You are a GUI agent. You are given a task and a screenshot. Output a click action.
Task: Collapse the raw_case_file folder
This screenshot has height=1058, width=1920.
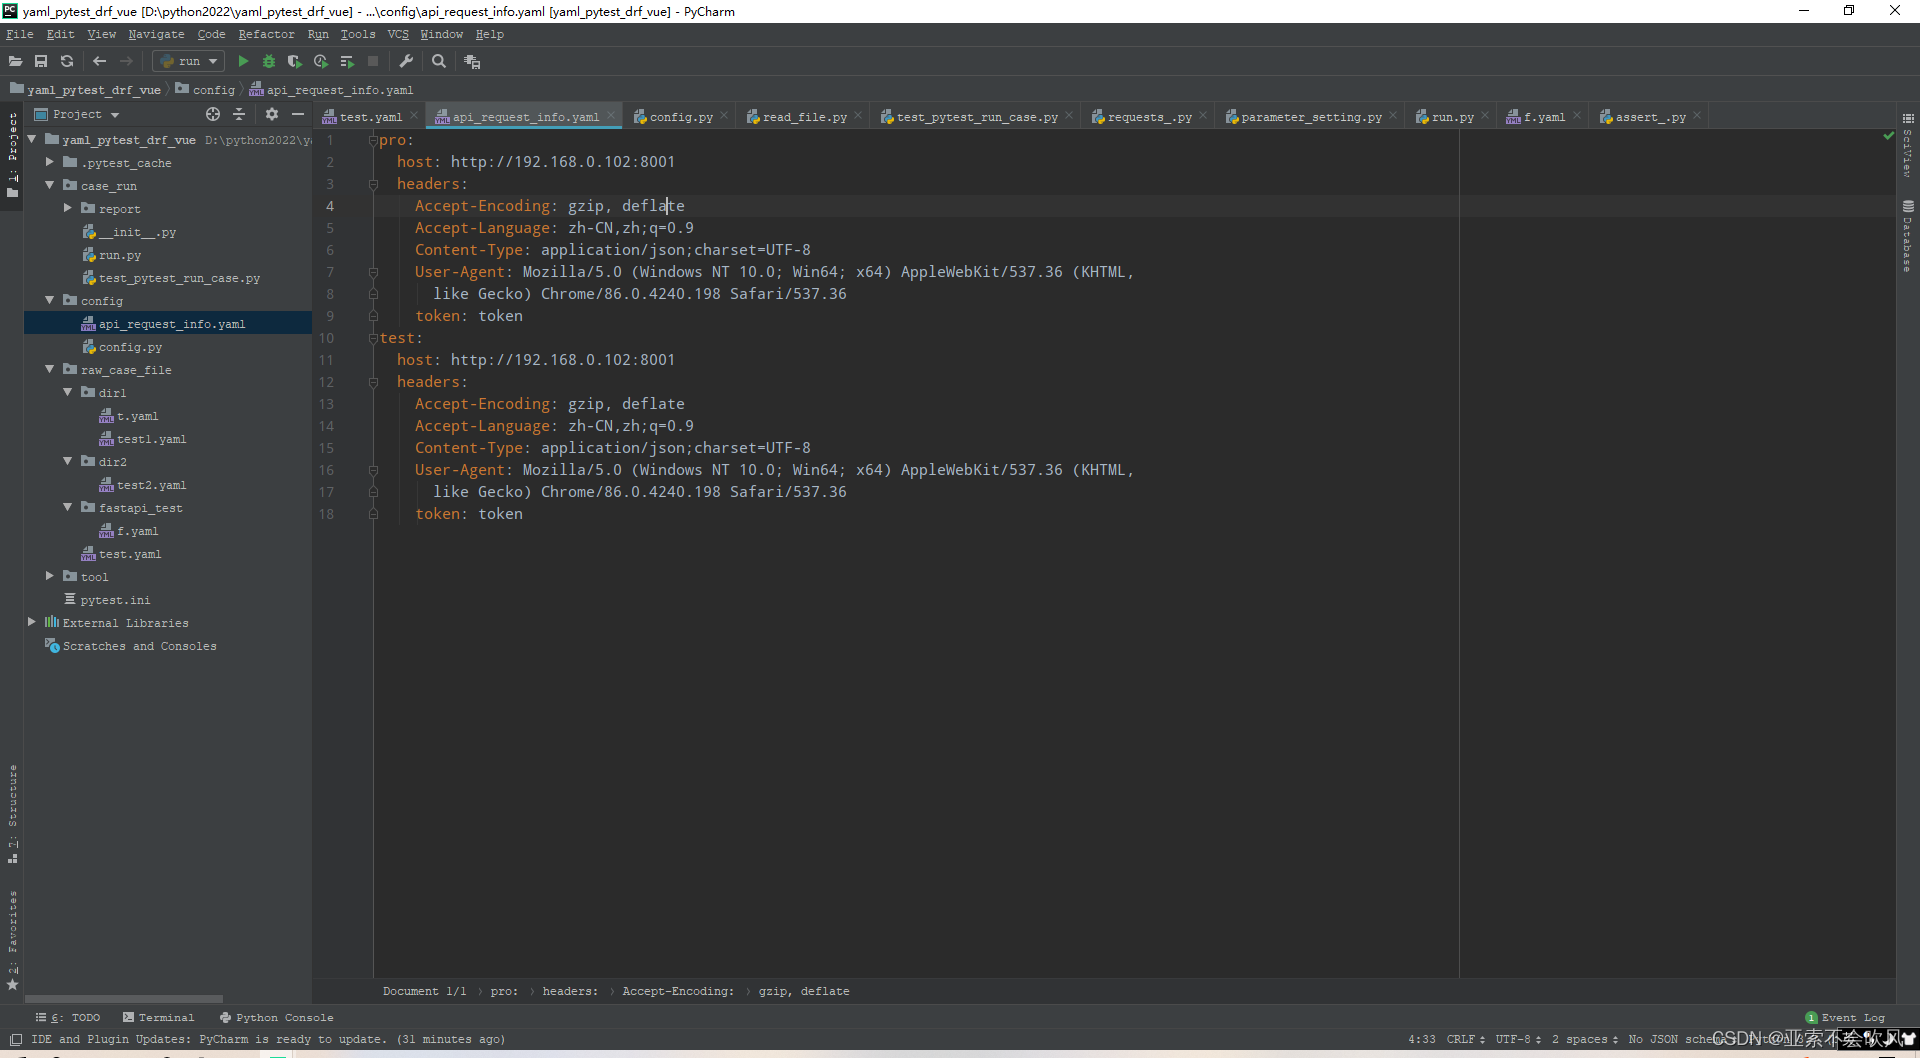50,369
